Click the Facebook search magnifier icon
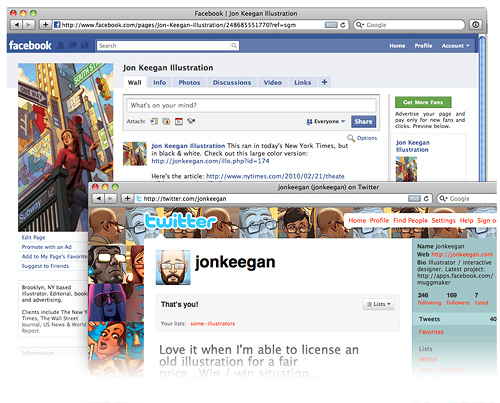The width and height of the screenshot is (500, 403). 234,46
